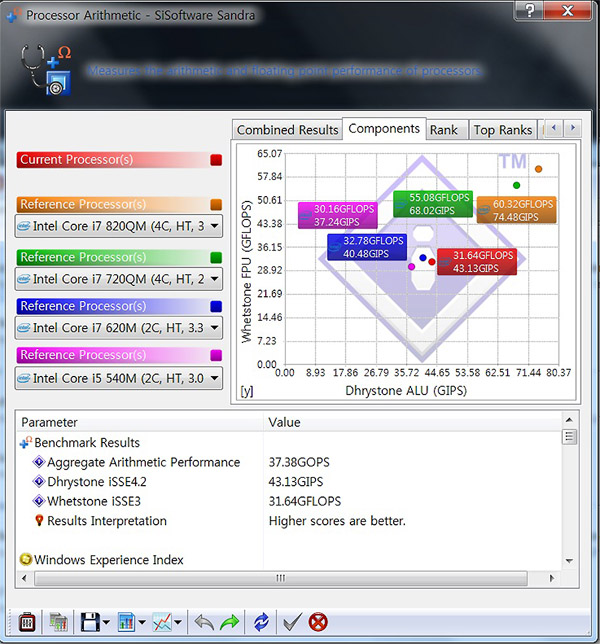The image size is (600, 644).
Task: Click the 'Higher scores are better.' text
Action: [x=337, y=521]
